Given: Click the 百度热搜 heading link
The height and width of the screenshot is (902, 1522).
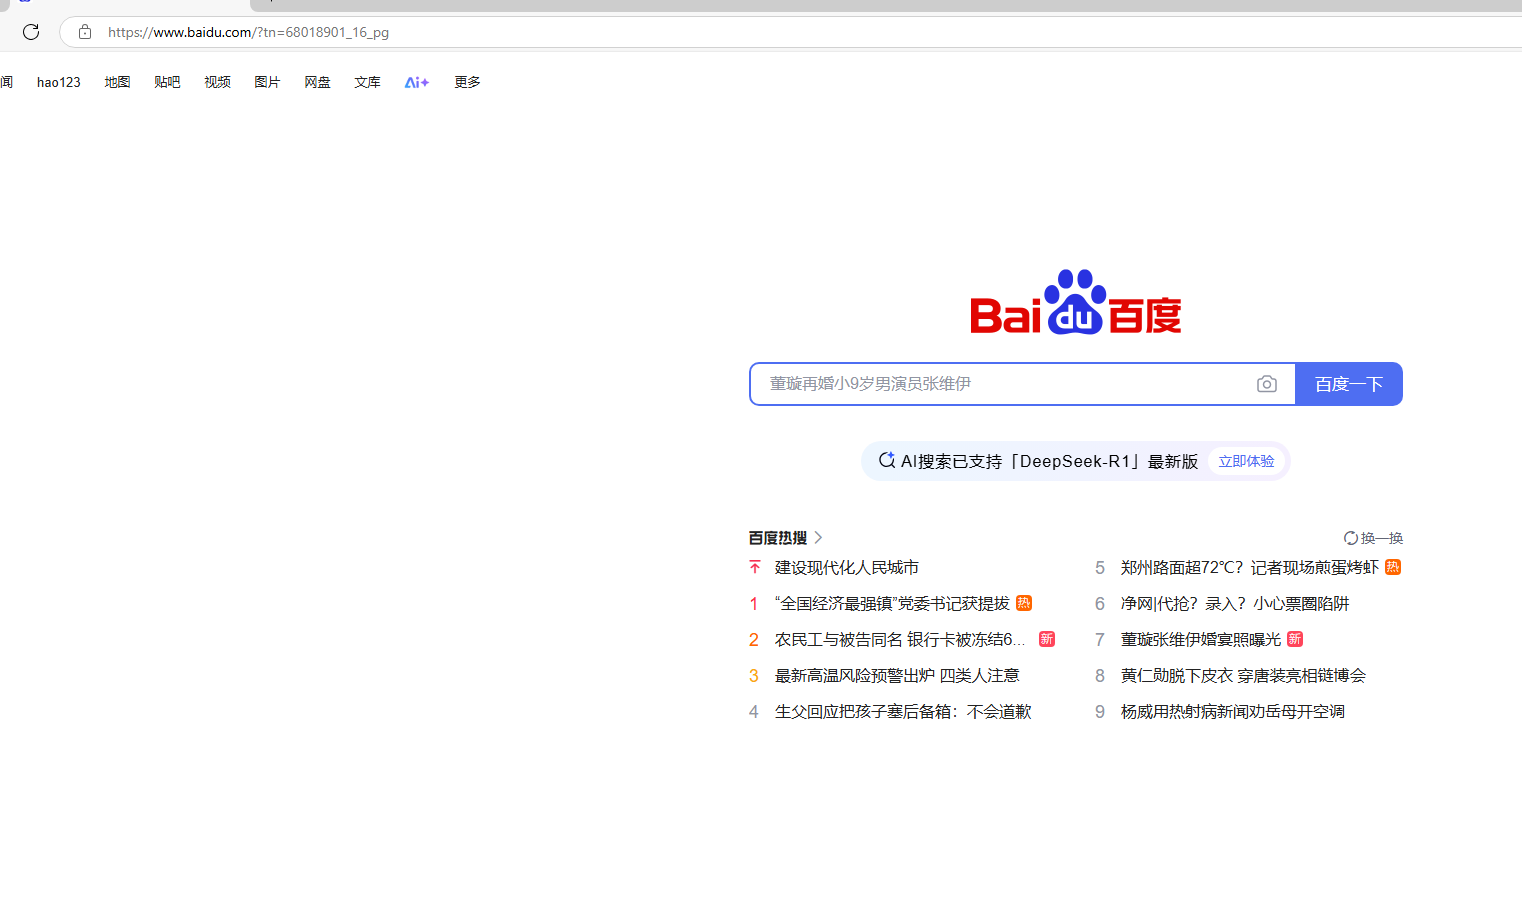Looking at the screenshot, I should [x=778, y=538].
